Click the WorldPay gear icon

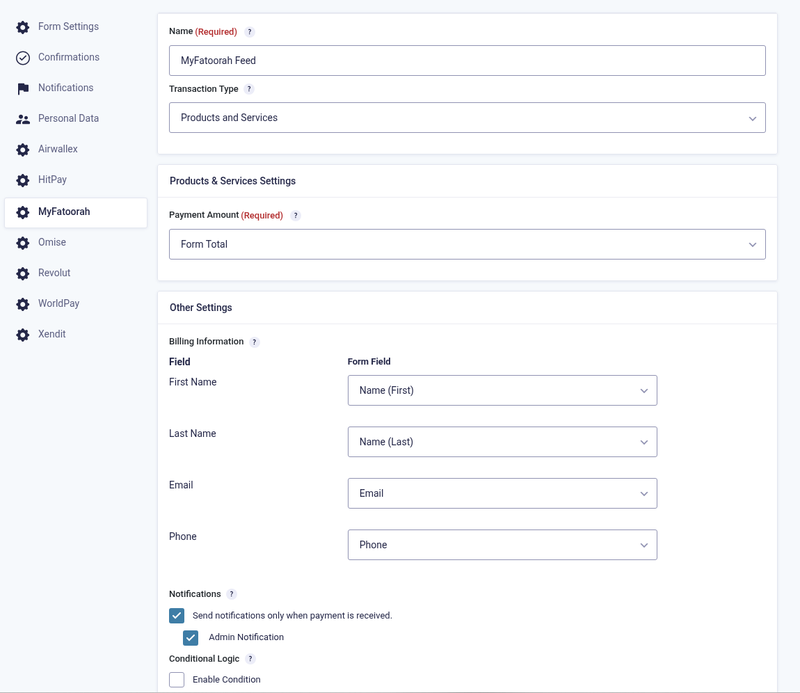click(22, 304)
